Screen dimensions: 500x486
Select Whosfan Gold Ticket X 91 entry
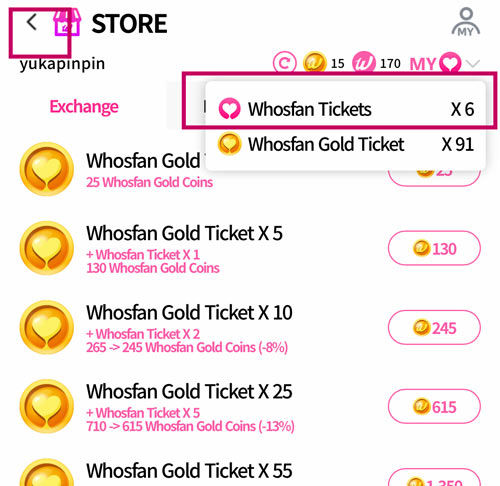[346, 144]
